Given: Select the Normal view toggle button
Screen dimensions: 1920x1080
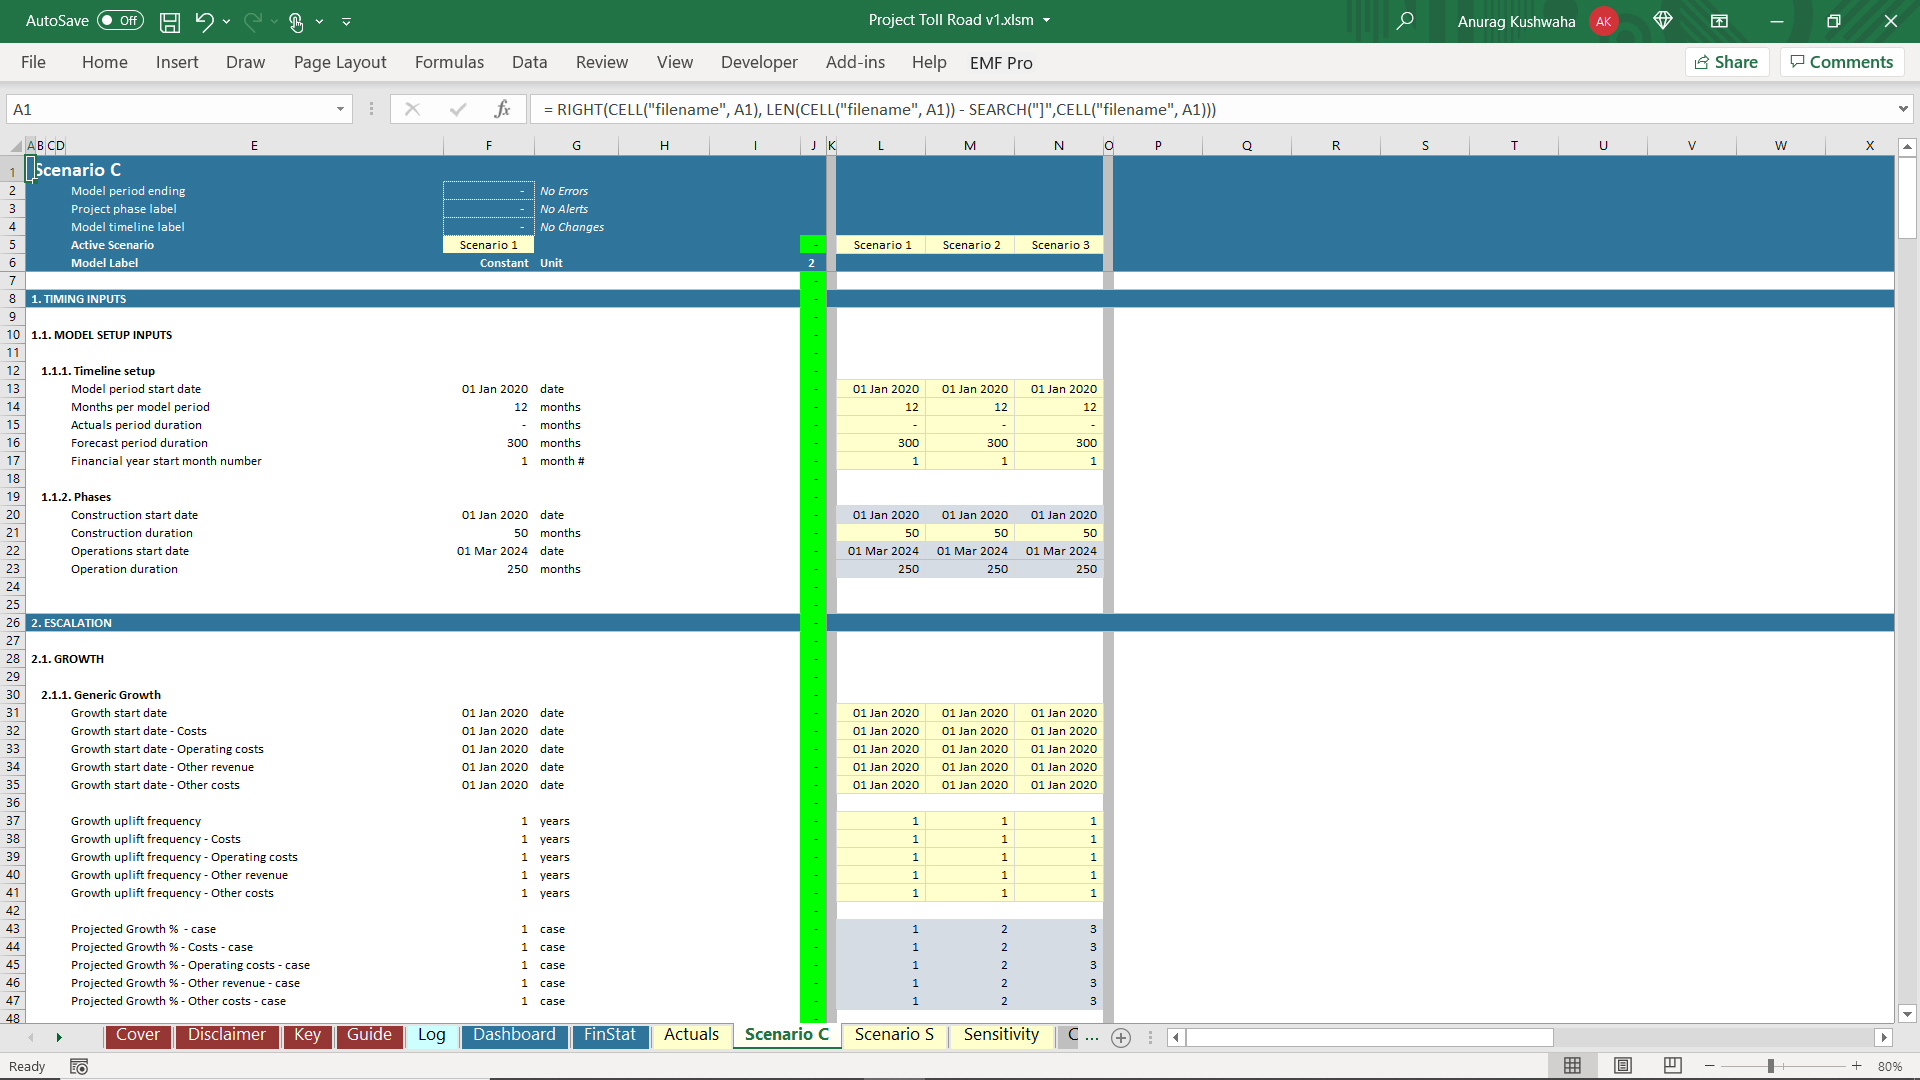Looking at the screenshot, I should pos(1572,1066).
